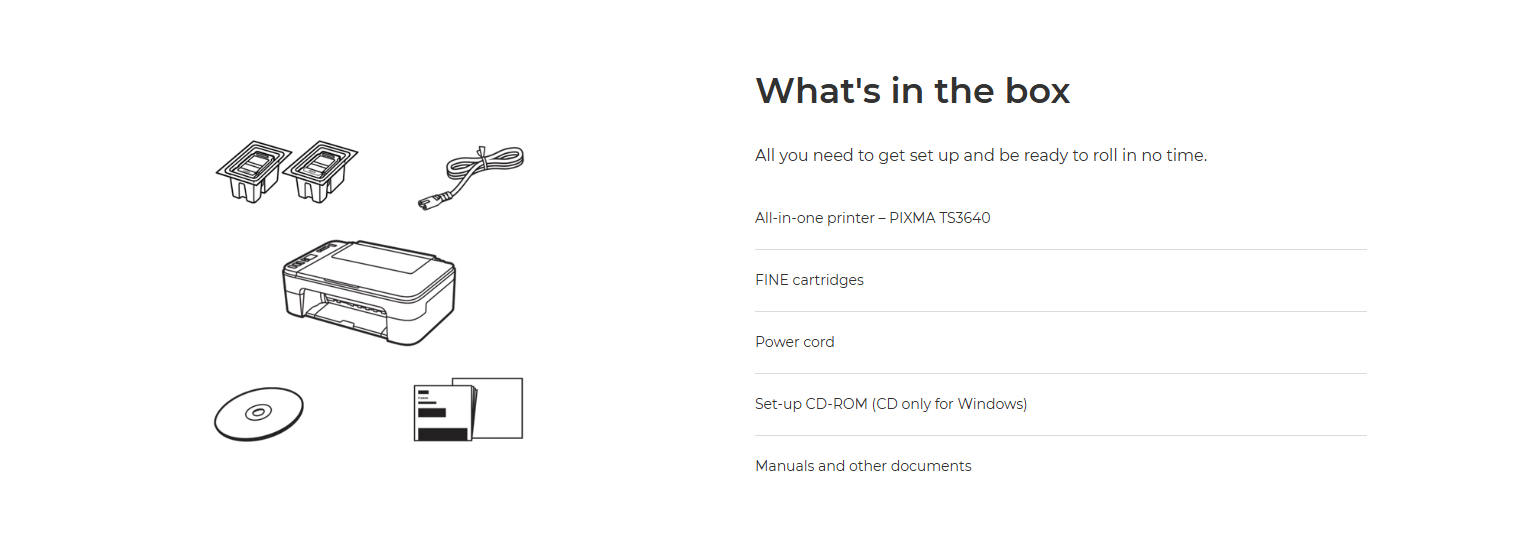Select the "Set-up CD-ROM" list entry
The height and width of the screenshot is (556, 1530).
[x=891, y=404]
